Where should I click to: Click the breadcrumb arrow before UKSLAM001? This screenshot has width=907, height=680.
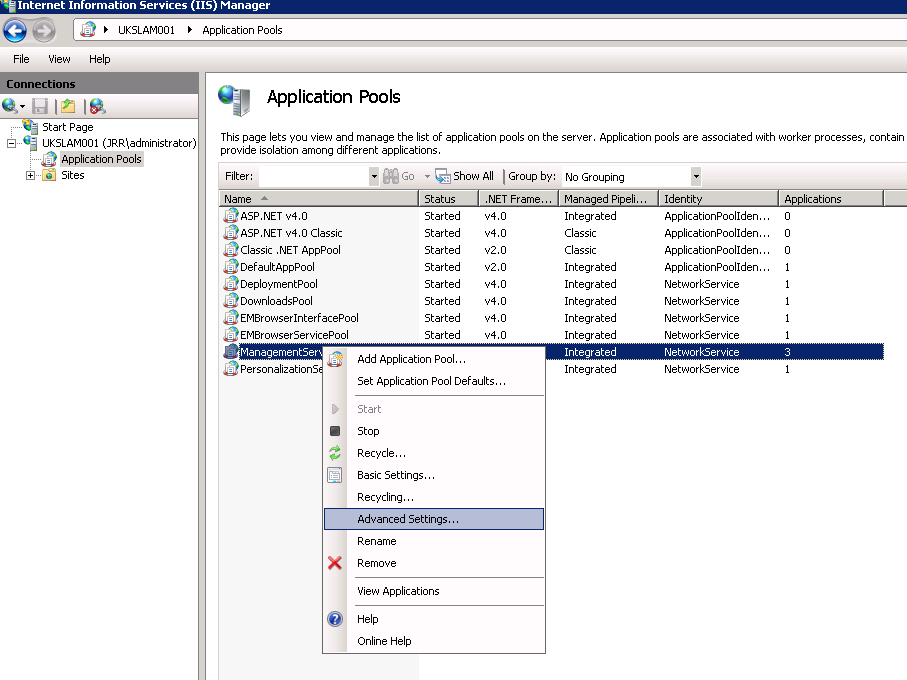tap(106, 29)
